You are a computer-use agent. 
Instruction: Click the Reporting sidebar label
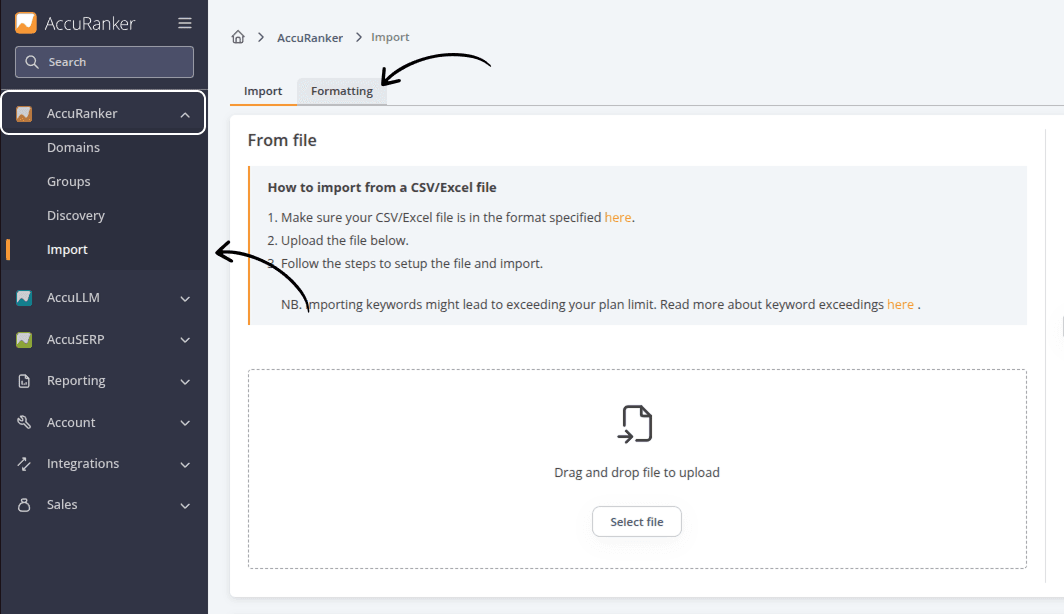(x=76, y=381)
